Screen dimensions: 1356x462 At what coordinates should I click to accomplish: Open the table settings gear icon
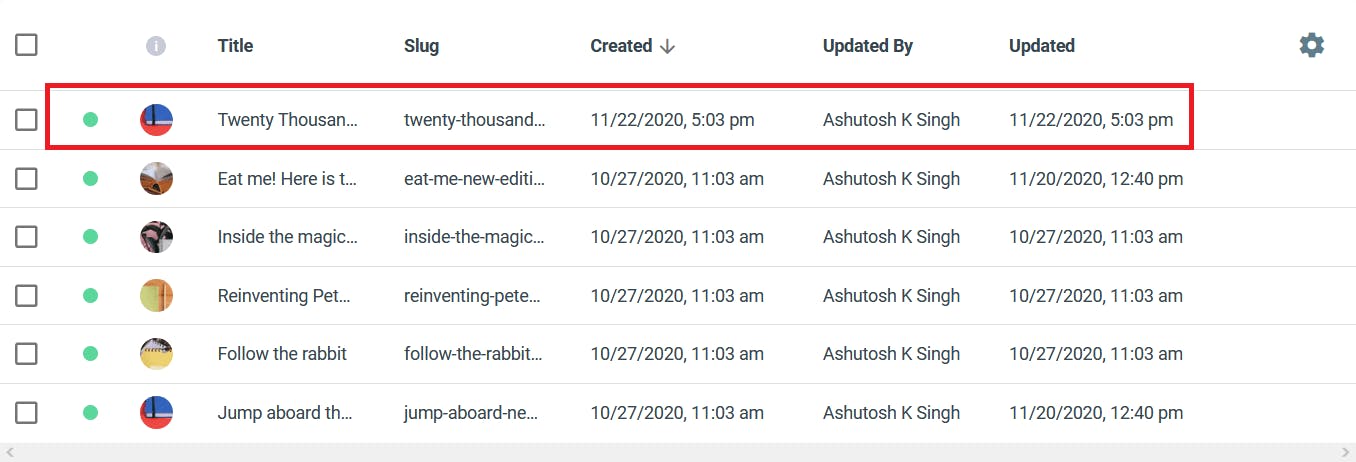click(1311, 45)
